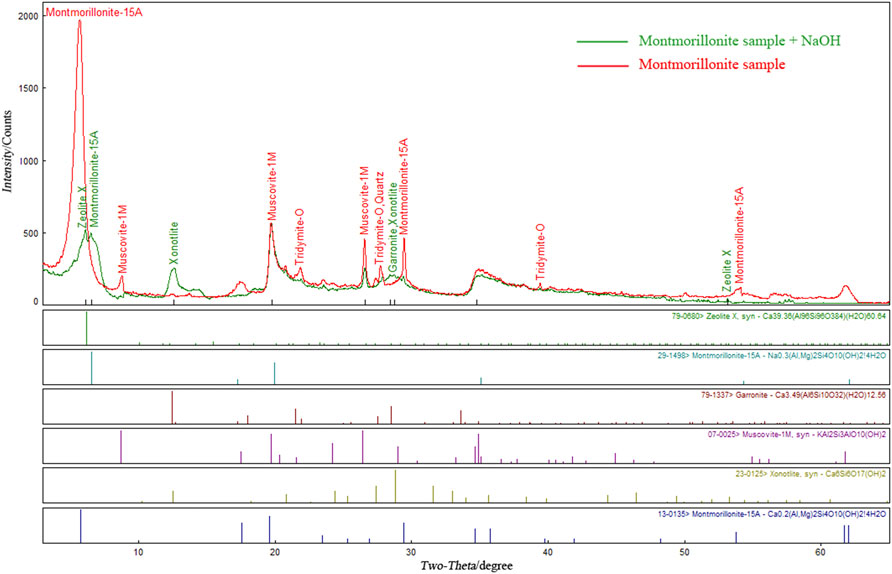The height and width of the screenshot is (574, 892).
Task: Click the green 'Zeolite X' label near 53 degrees
Action: pyautogui.click(x=727, y=271)
